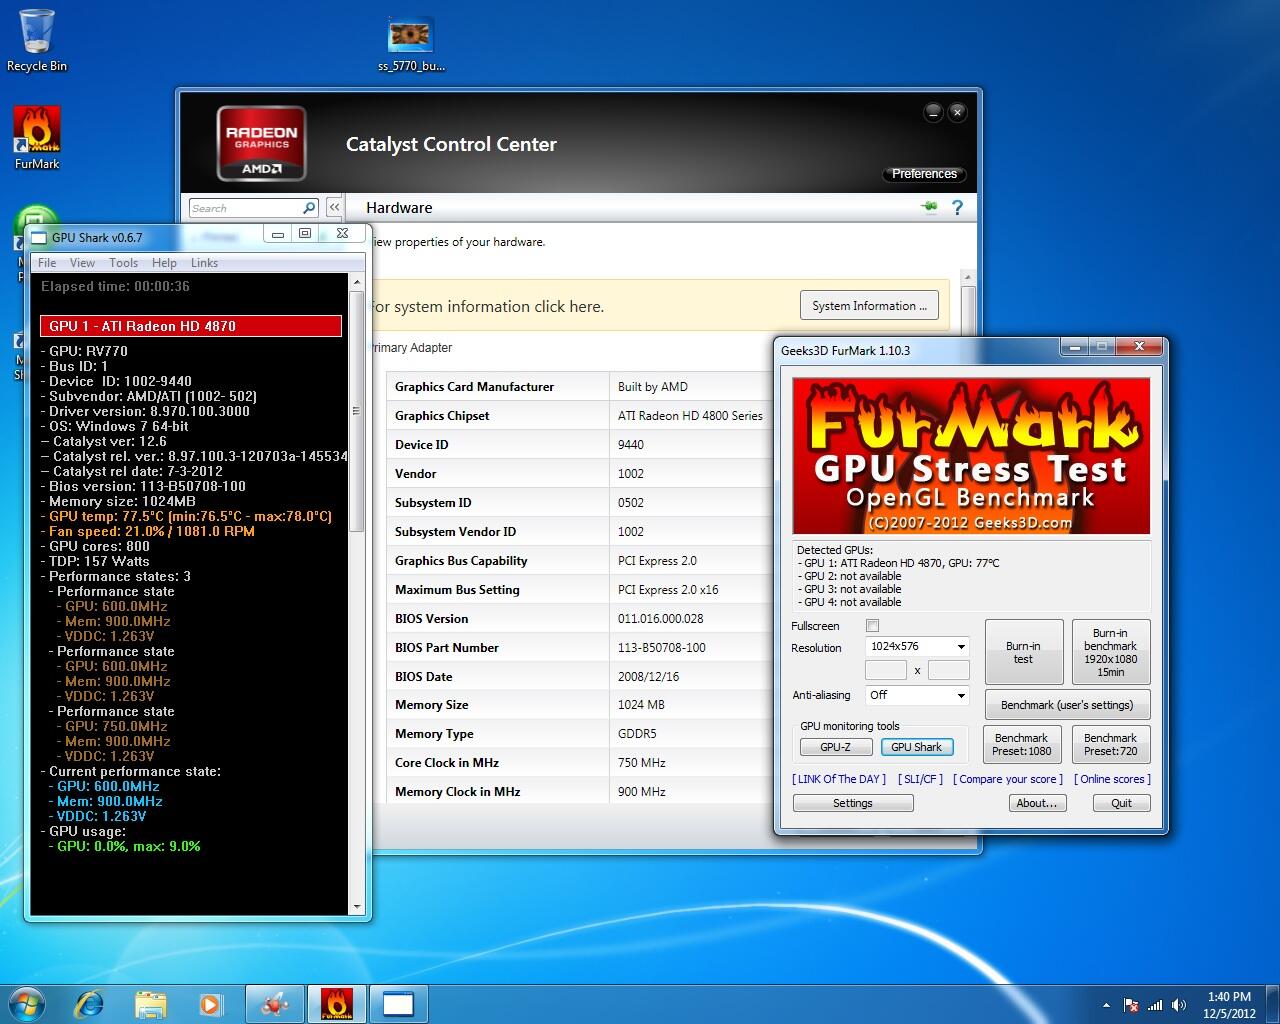The image size is (1280, 1024).
Task: Click Catalyst hardware panel scrollbar up arrow
Action: 967,277
